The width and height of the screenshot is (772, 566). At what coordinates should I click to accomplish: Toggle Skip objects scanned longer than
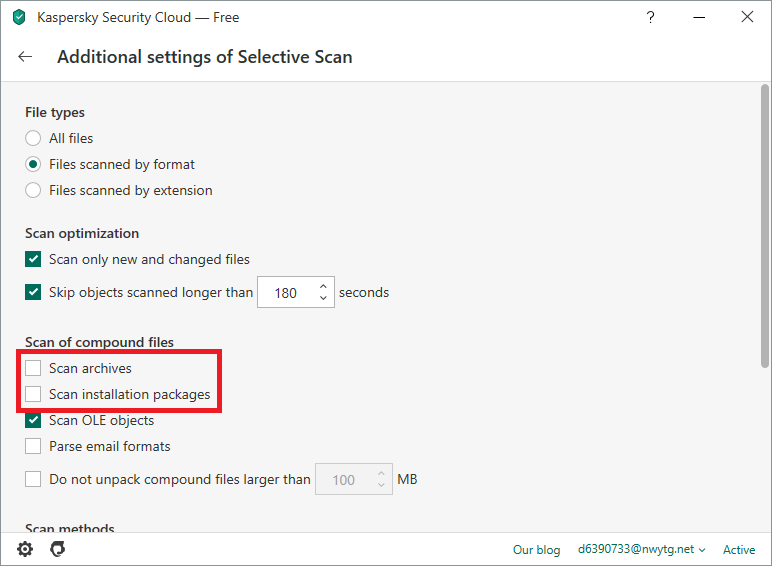33,293
